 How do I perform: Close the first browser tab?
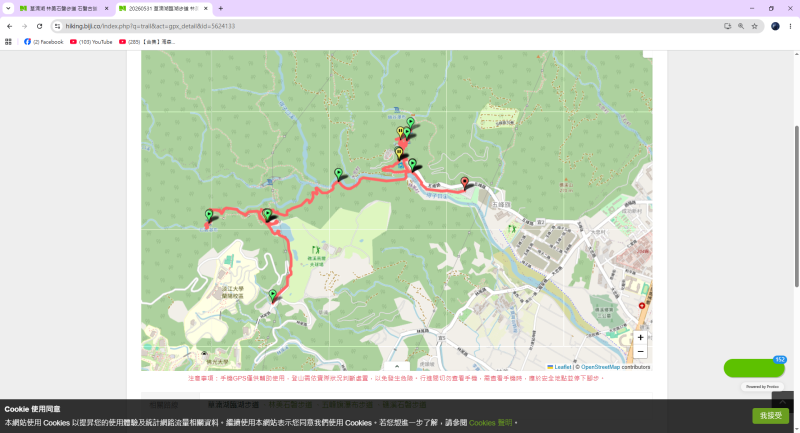[106, 9]
